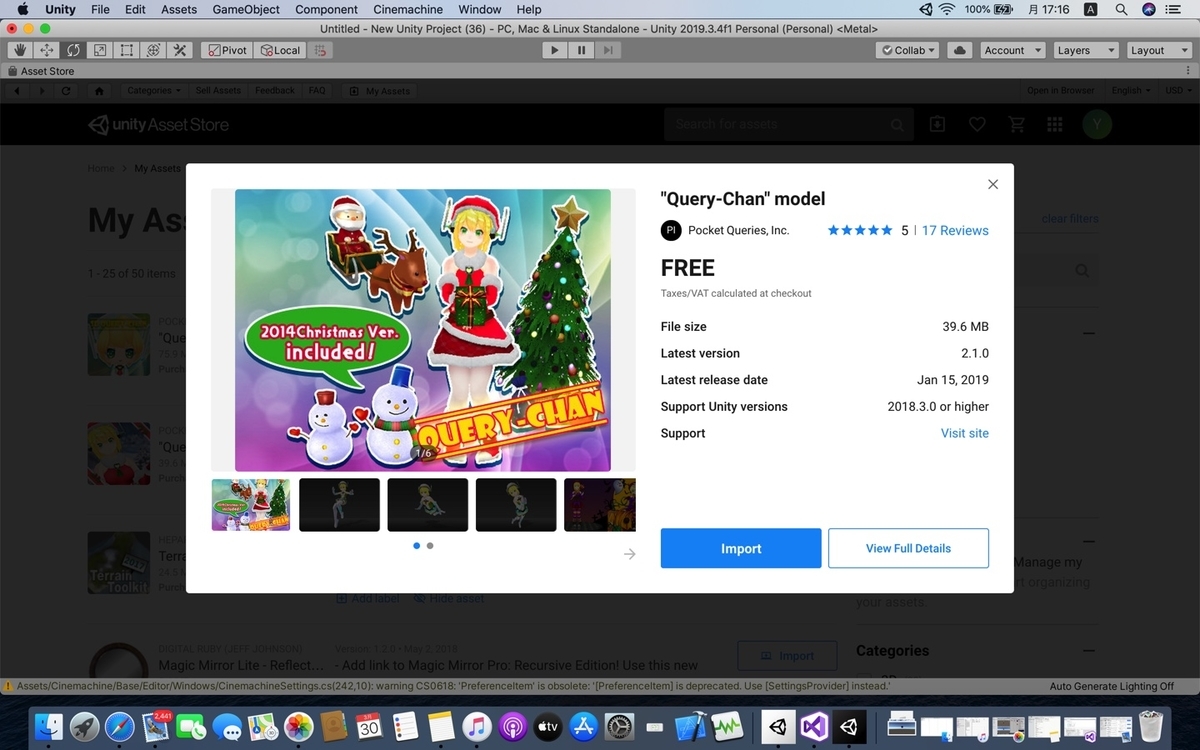Show next thumbnails with the arrow
Viewport: 1200px width, 750px height.
[629, 554]
